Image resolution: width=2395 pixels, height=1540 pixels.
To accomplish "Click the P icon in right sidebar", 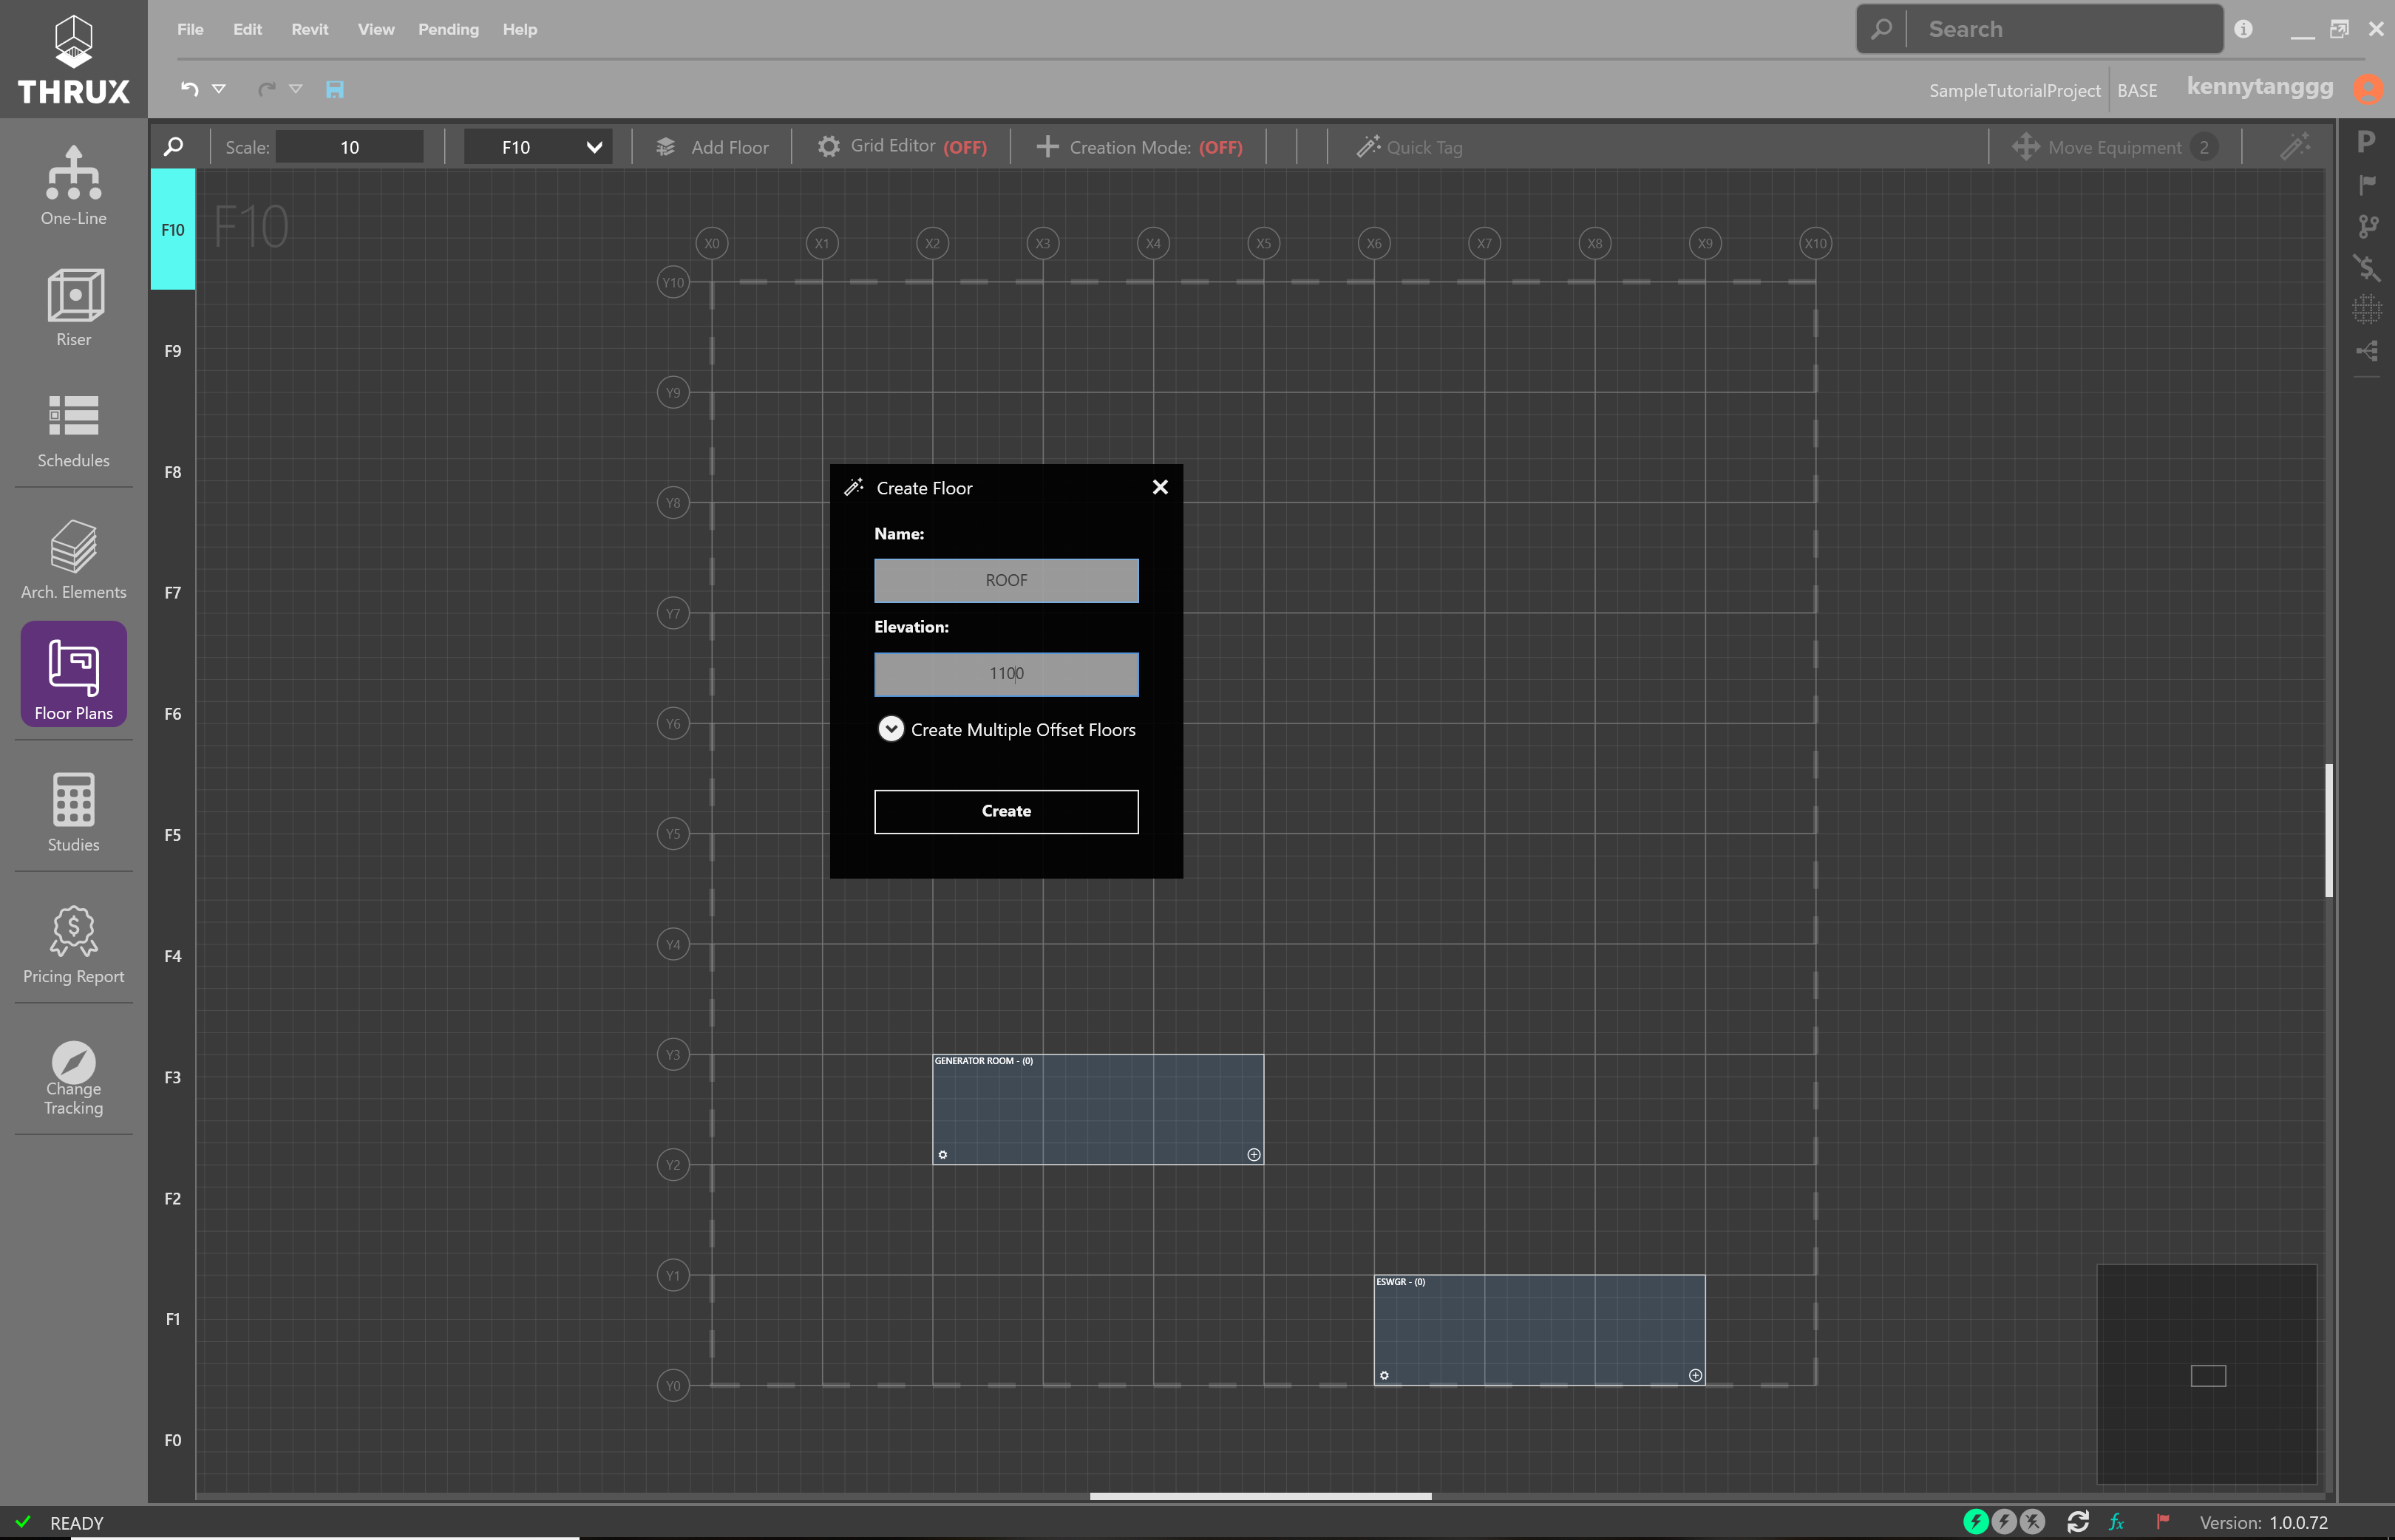I will 2366,142.
